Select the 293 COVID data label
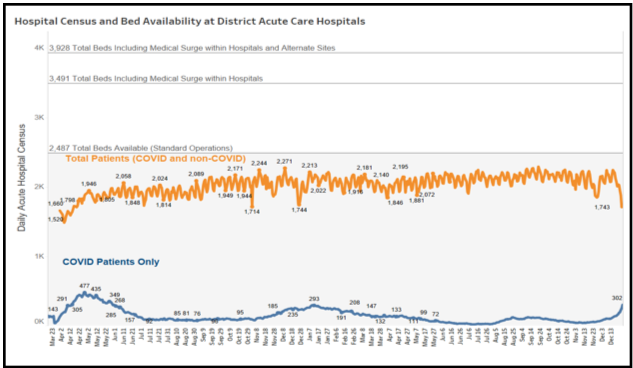The image size is (633, 368). pyautogui.click(x=314, y=299)
